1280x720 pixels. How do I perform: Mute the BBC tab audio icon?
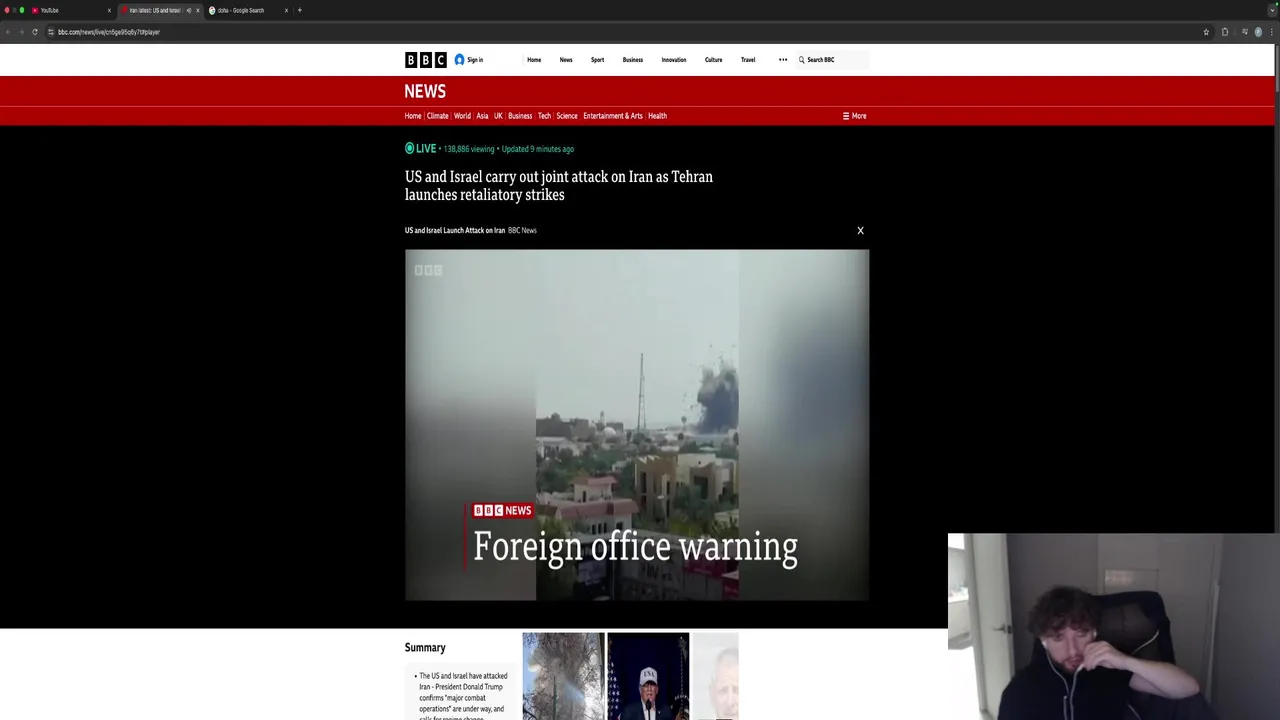coord(188,10)
